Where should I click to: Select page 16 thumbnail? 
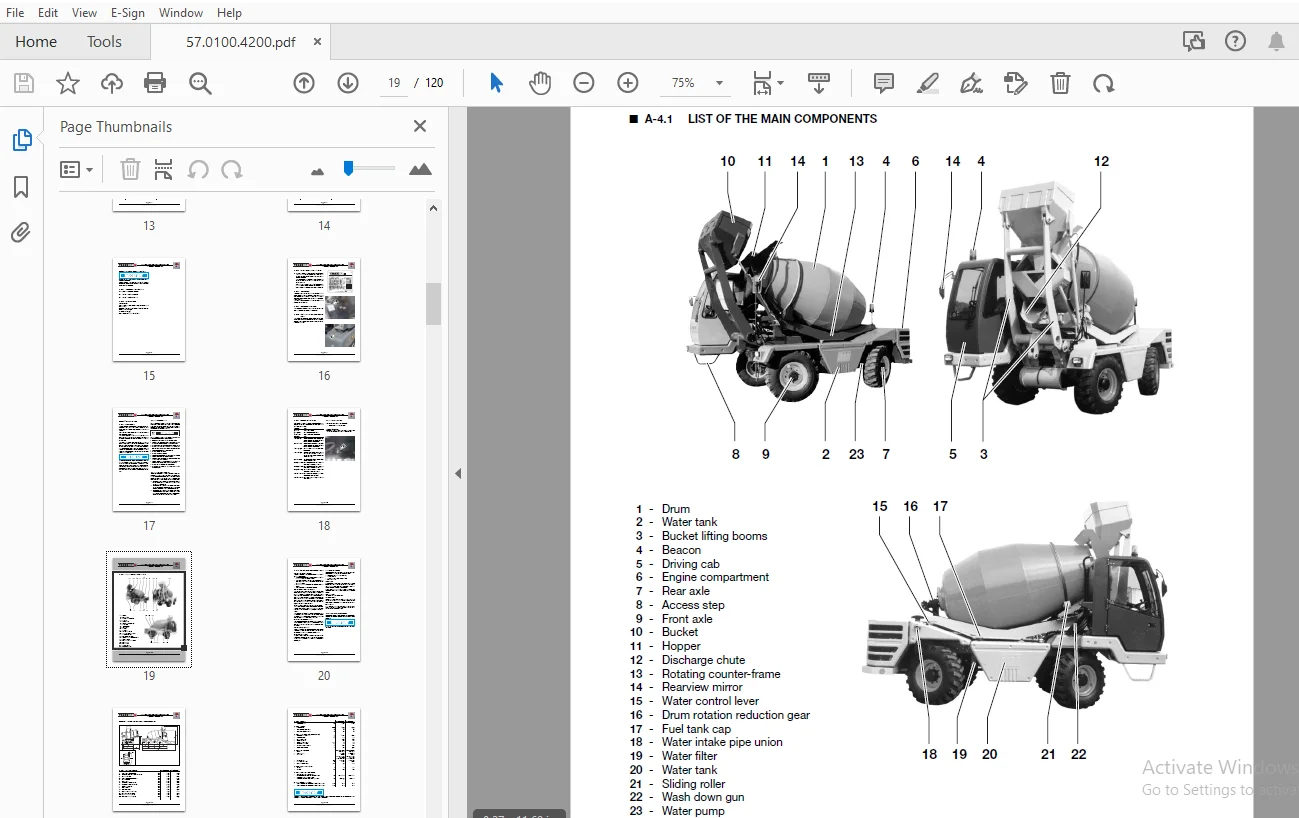click(324, 309)
